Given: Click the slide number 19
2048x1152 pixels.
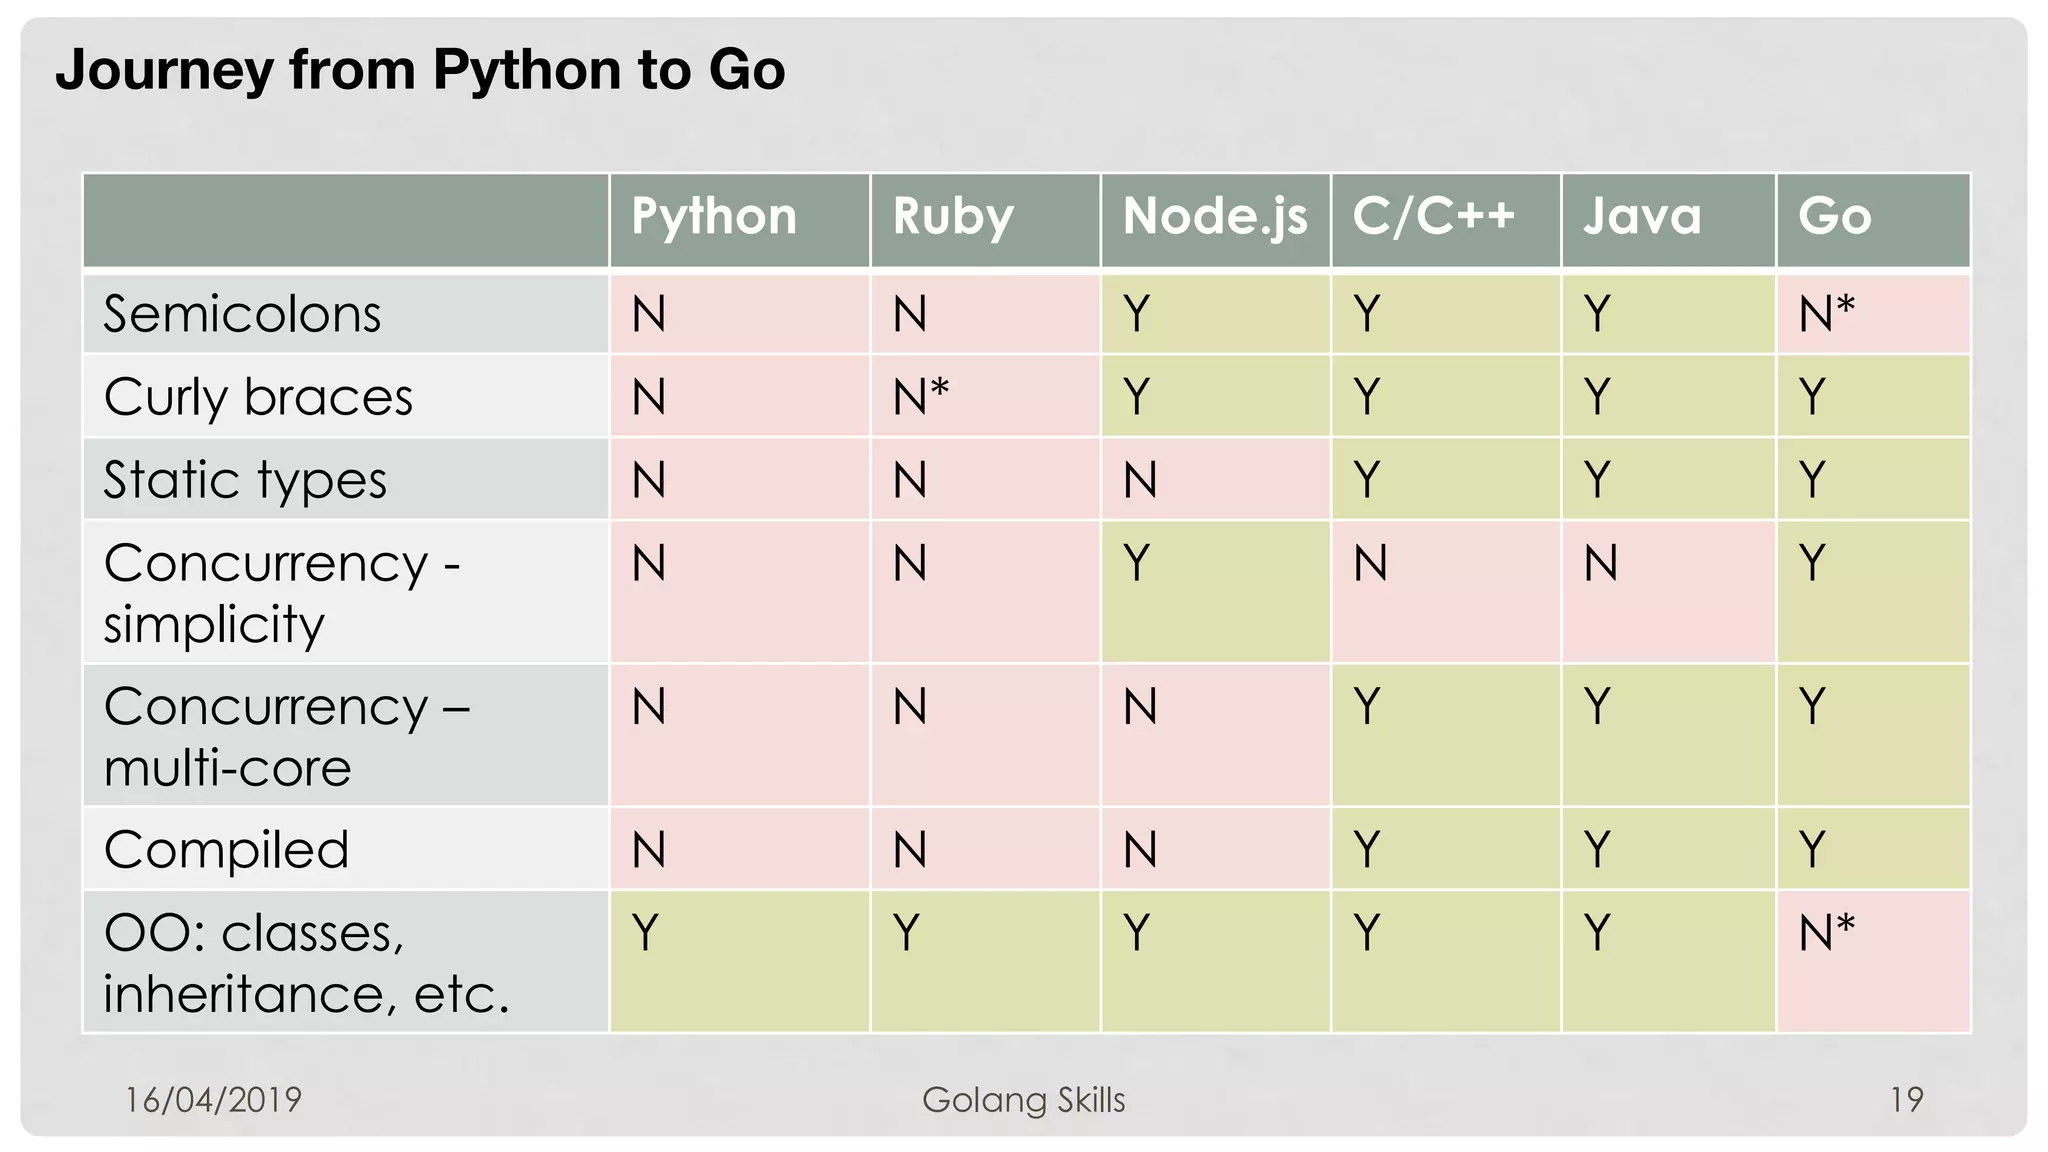Looking at the screenshot, I should pyautogui.click(x=1906, y=1100).
